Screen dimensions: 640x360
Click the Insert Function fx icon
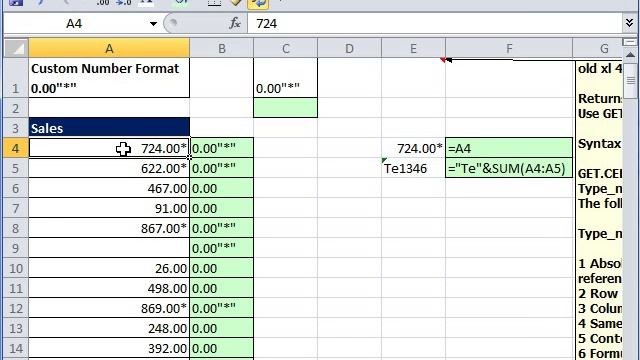coord(235,23)
